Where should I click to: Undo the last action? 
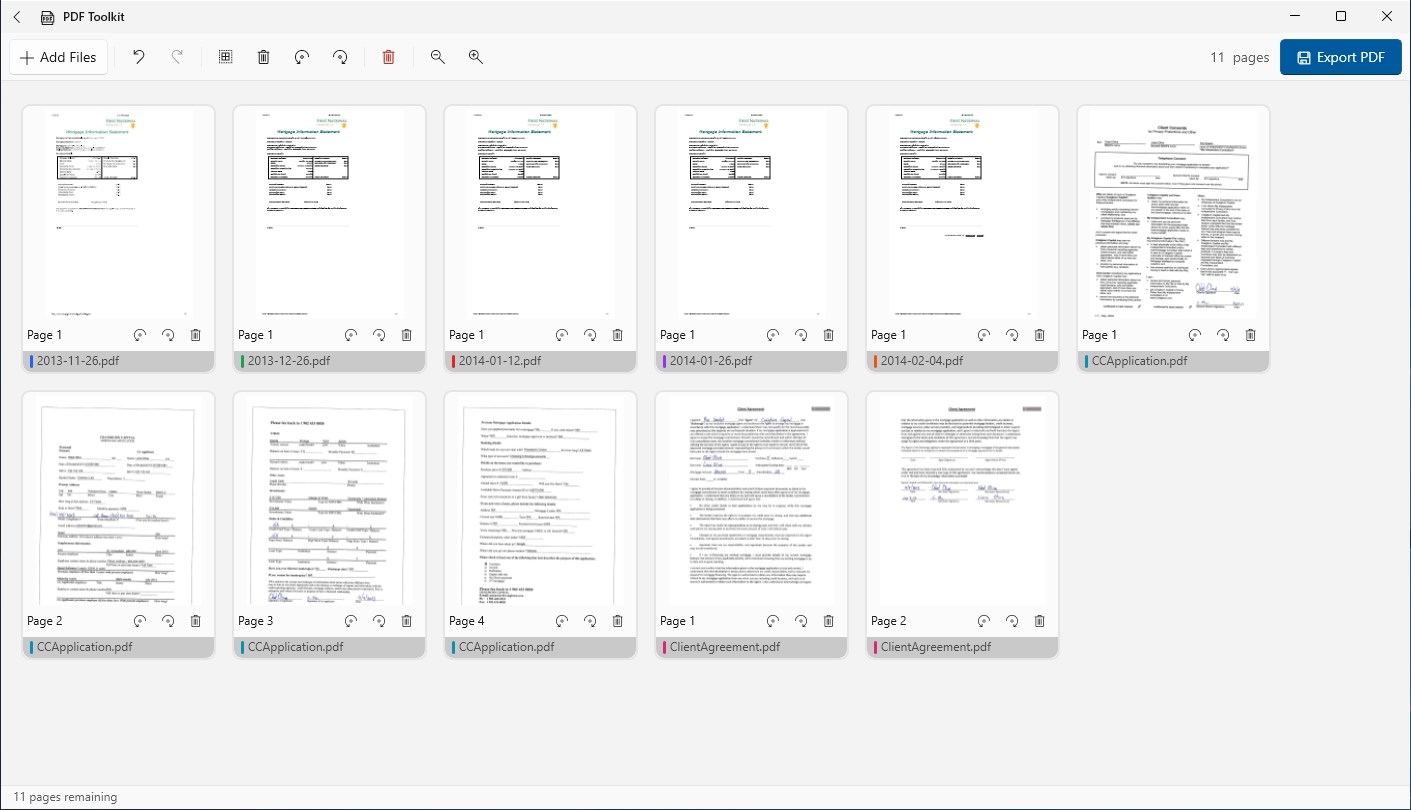139,57
